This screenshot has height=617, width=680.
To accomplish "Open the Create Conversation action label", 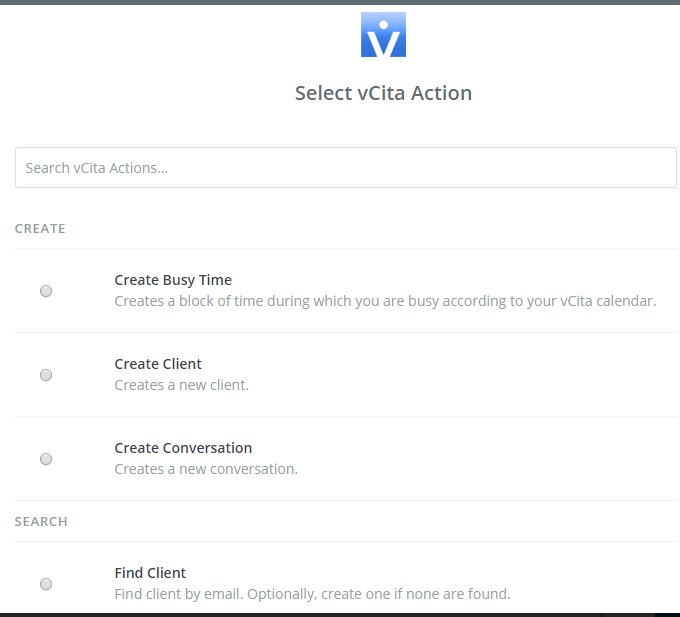I will pyautogui.click(x=183, y=448).
